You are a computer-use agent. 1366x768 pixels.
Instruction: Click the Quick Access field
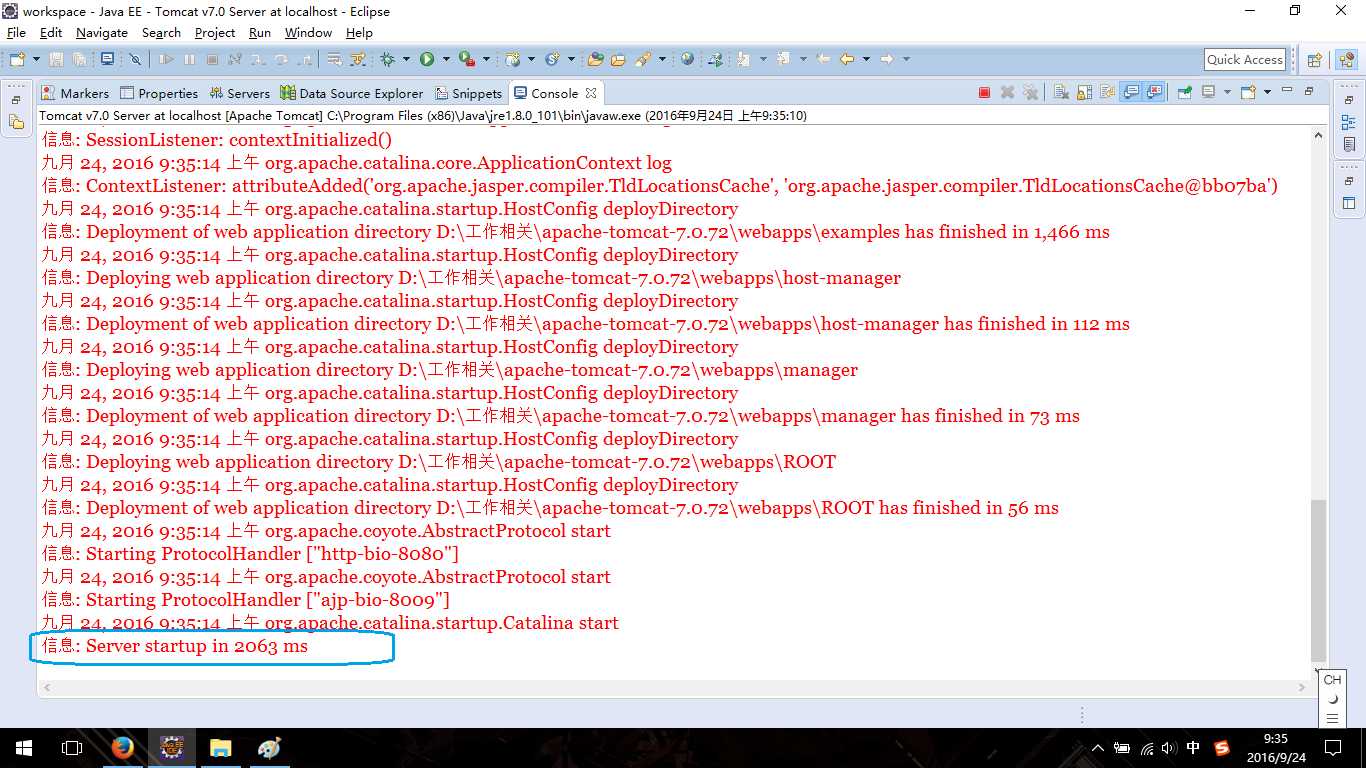[1244, 60]
